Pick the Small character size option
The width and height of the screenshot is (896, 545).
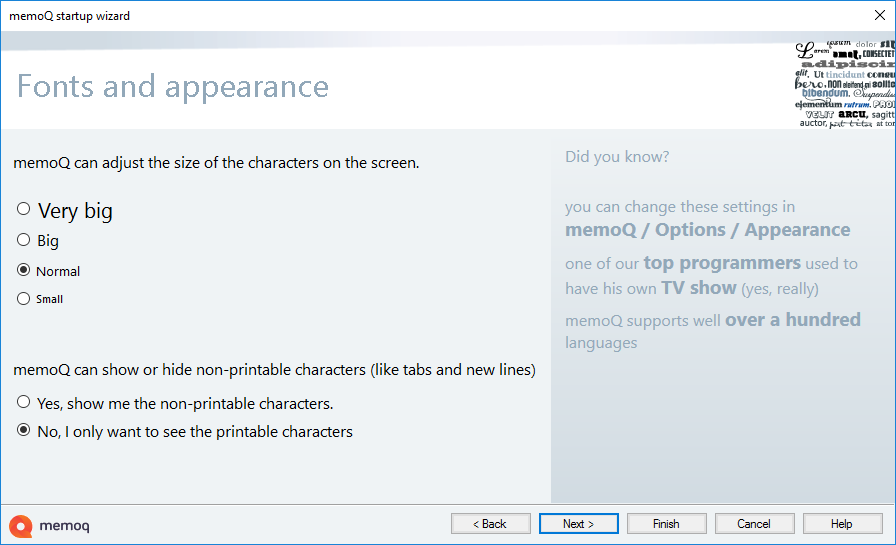[x=24, y=298]
